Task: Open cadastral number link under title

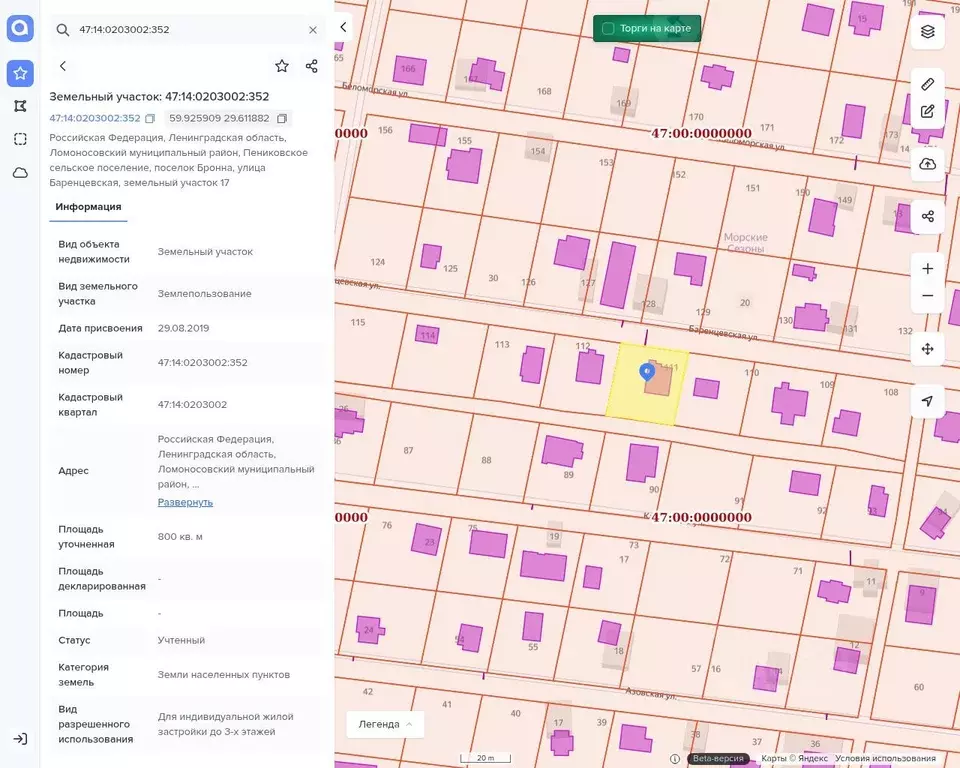Action: coord(95,118)
